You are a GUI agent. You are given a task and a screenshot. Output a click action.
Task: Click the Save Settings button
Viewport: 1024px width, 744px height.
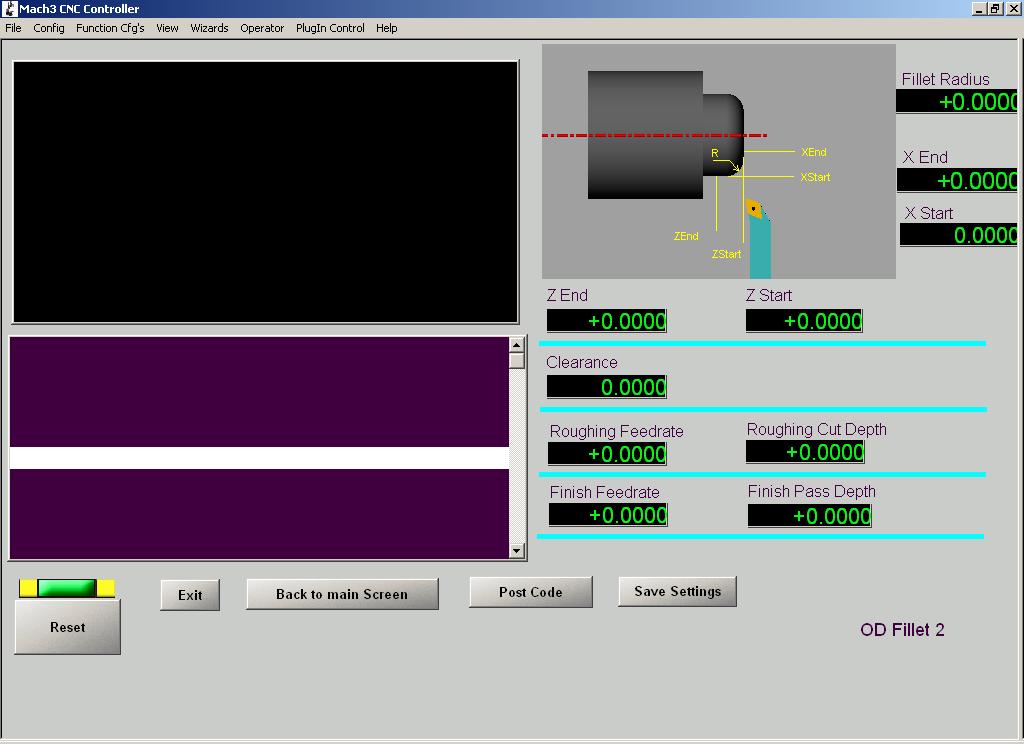[677, 591]
